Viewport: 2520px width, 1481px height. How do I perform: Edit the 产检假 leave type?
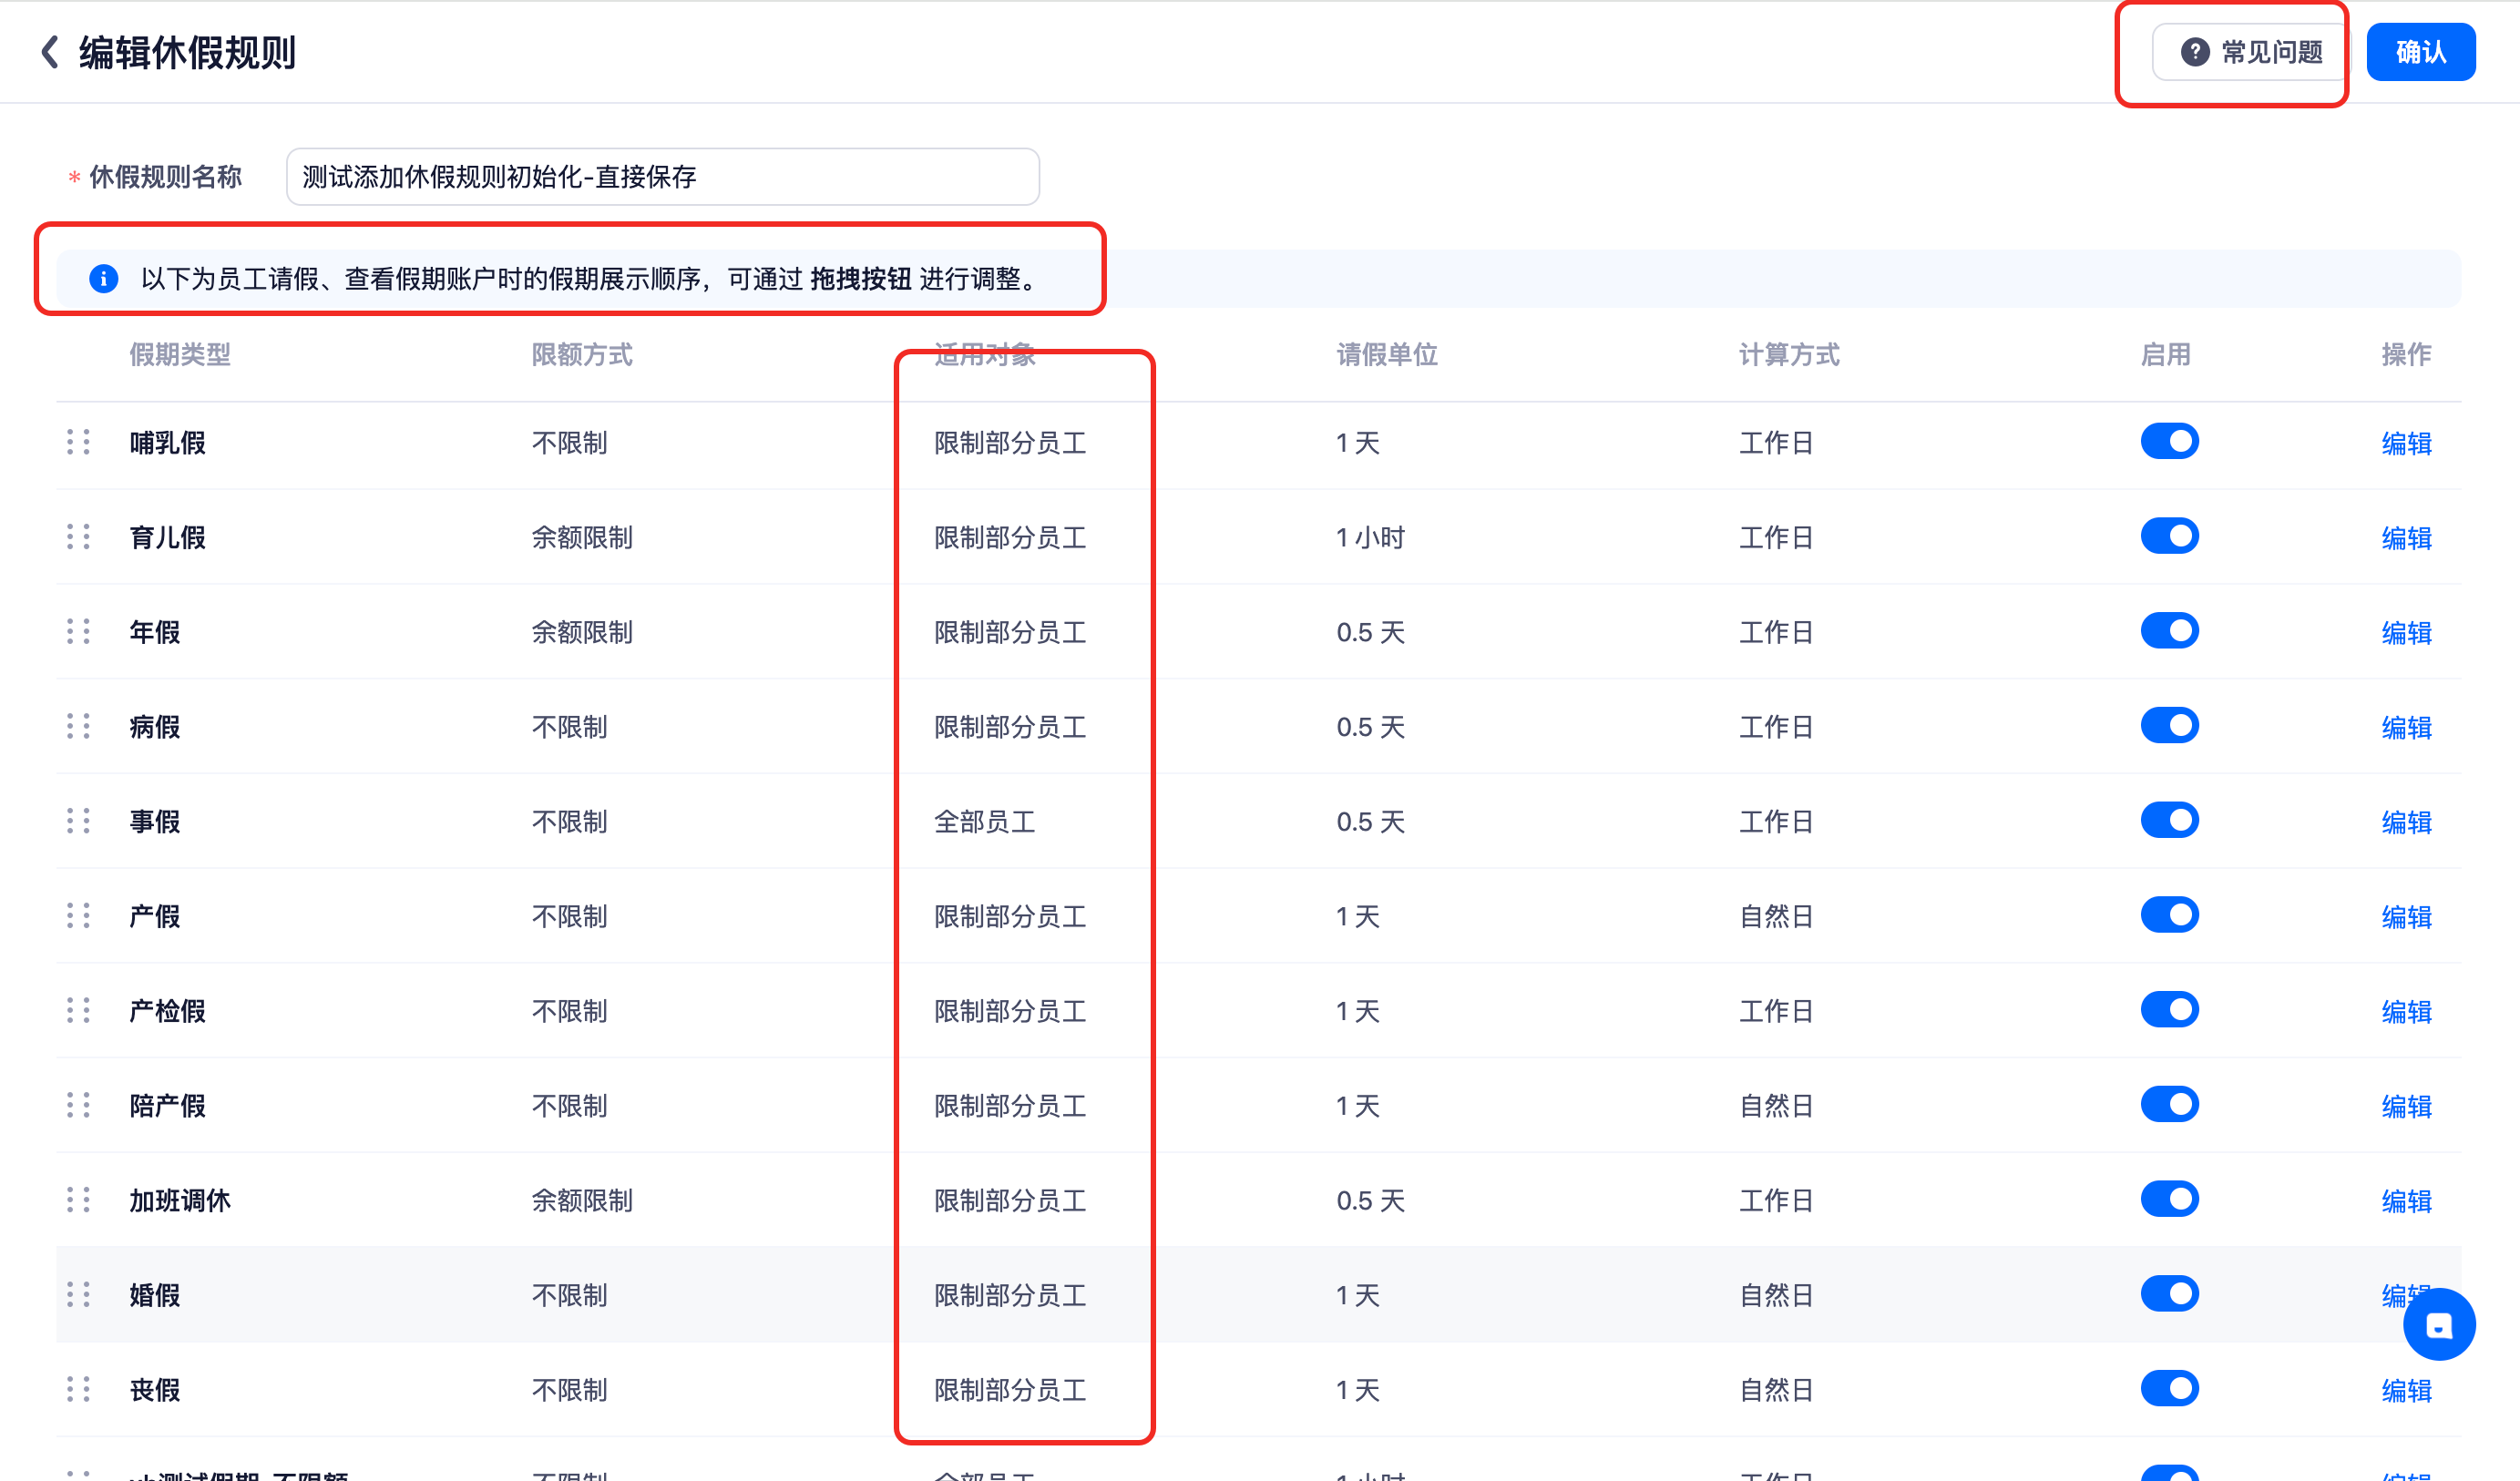(2405, 1011)
